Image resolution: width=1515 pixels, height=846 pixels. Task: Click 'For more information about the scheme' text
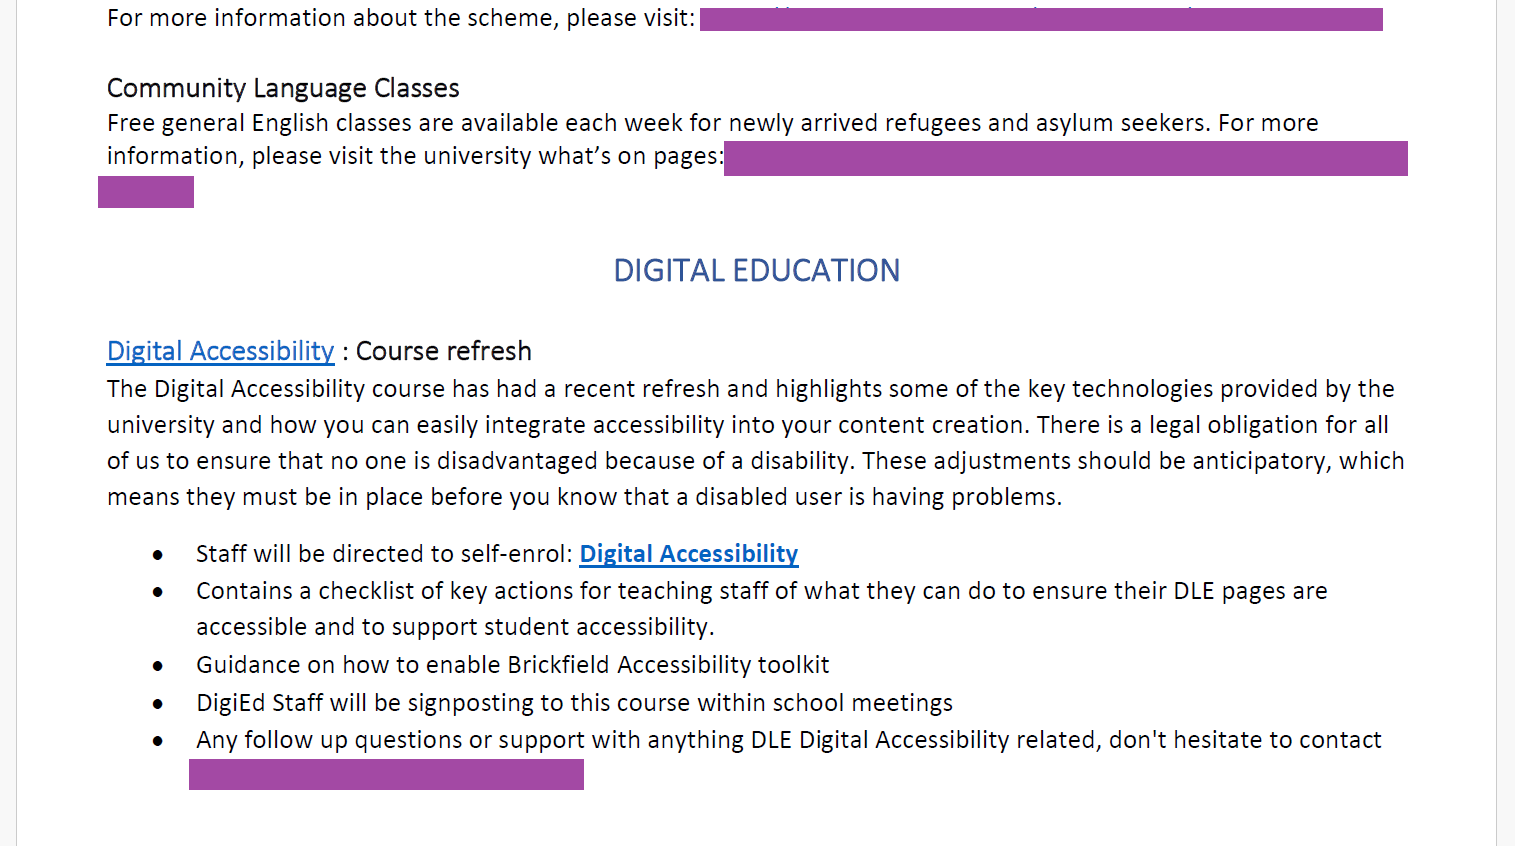coord(401,18)
